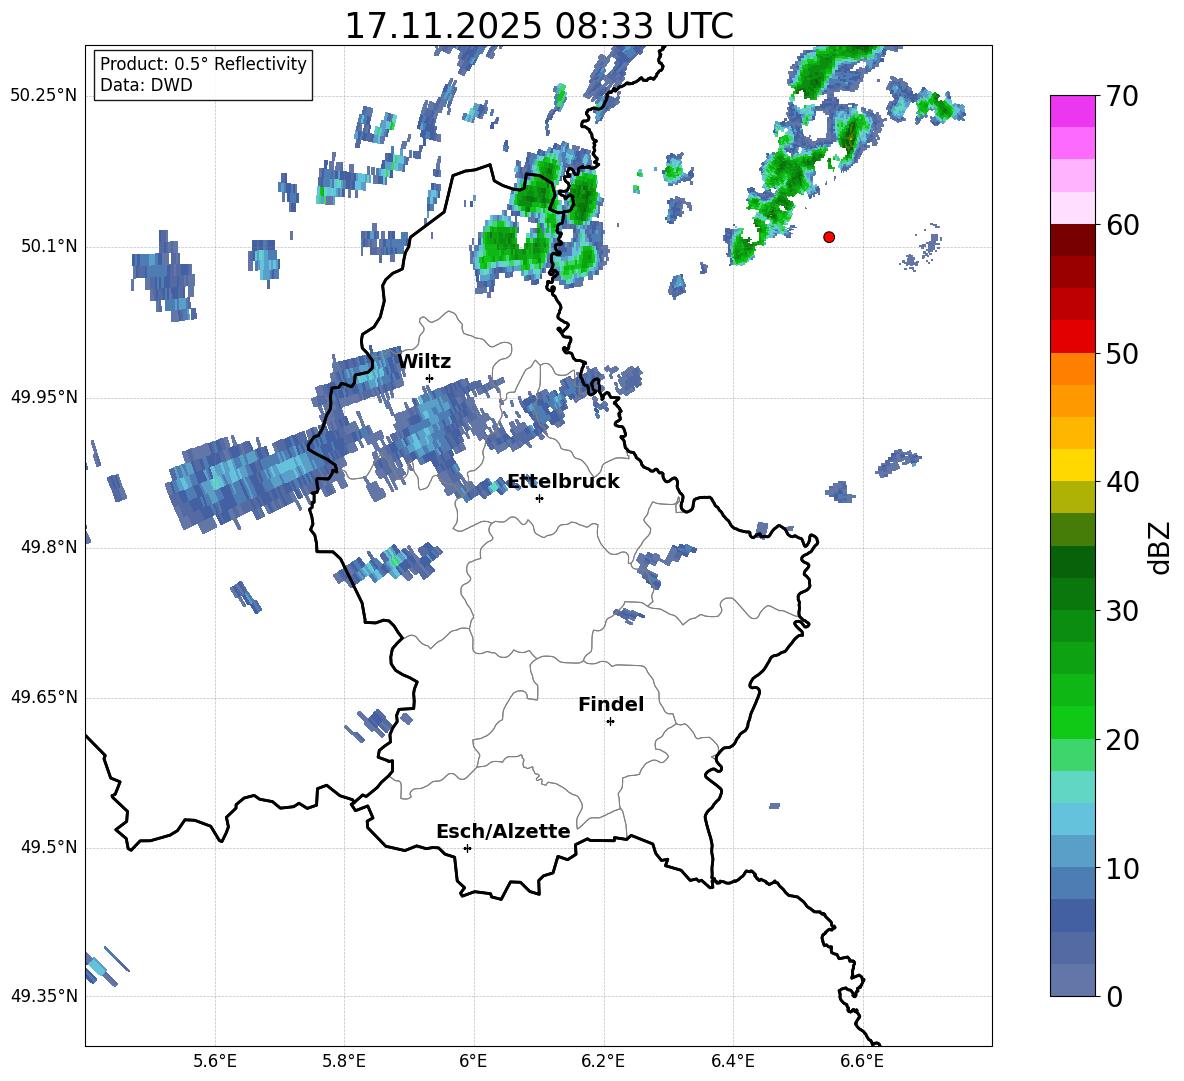Click the 0 tick on the colorbar
This screenshot has width=1184, height=1081.
tap(1115, 996)
